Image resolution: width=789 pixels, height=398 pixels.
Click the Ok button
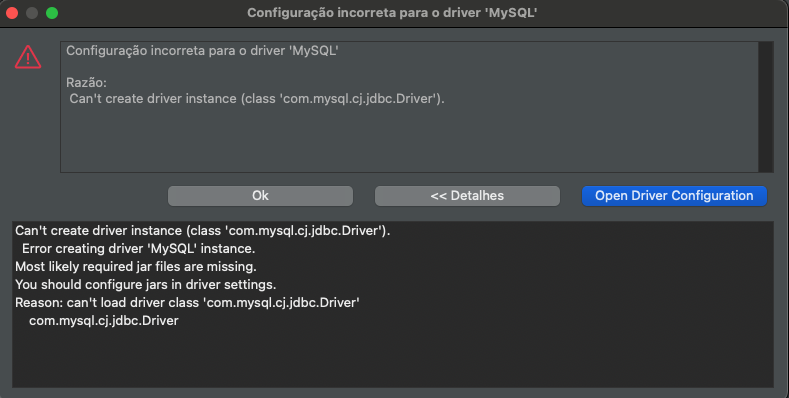(x=260, y=196)
